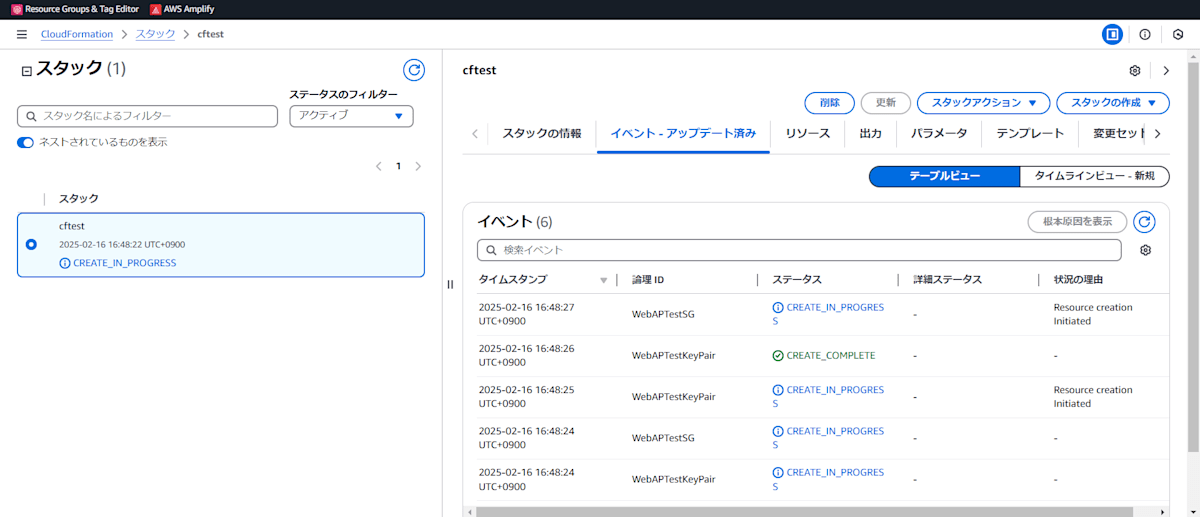
Task: Open the ステータスのフィルター アクティブ dropdown
Action: 351,116
